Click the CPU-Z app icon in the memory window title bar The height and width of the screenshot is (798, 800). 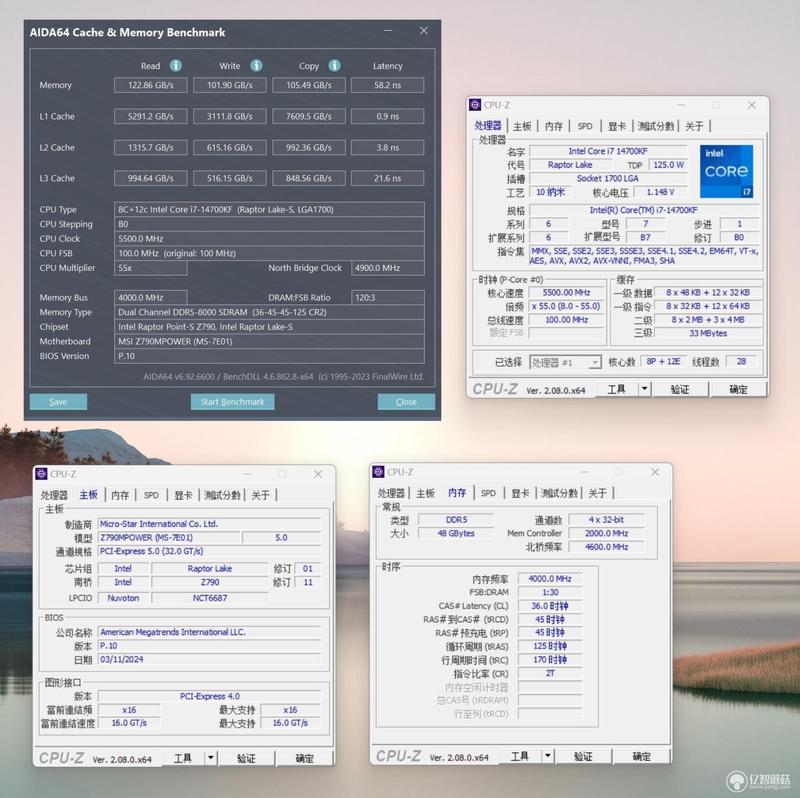(x=378, y=471)
